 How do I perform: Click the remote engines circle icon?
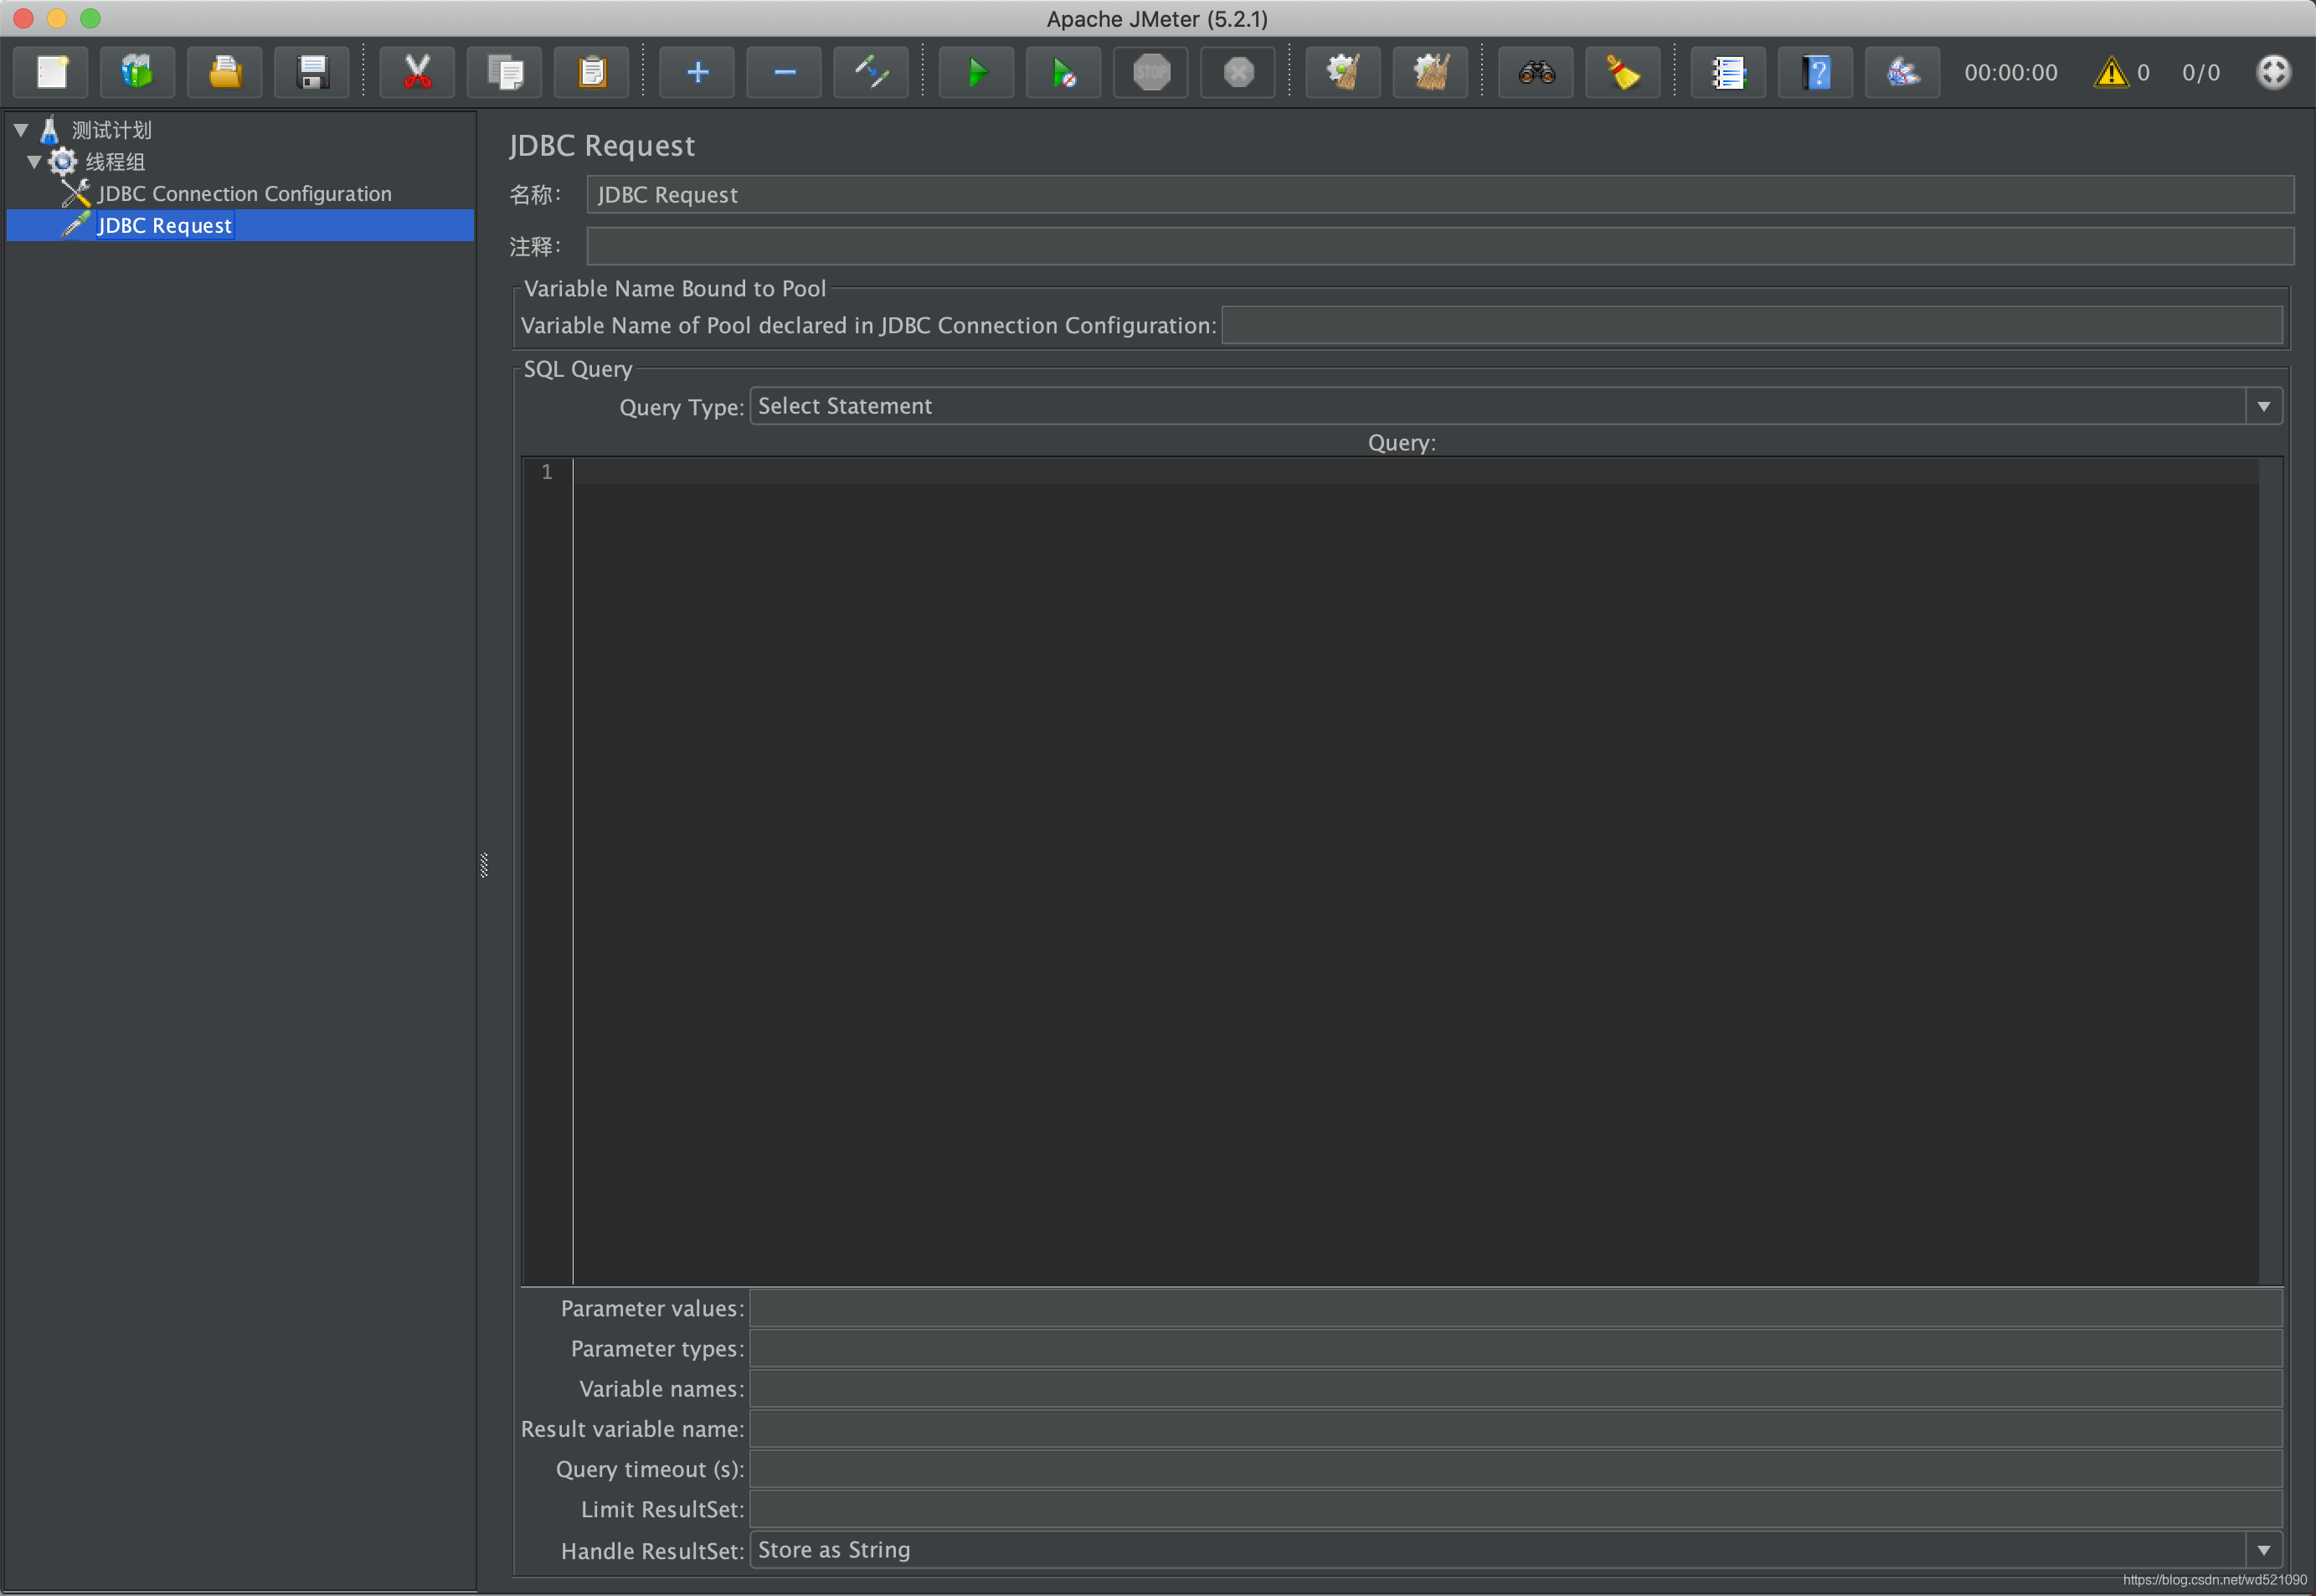point(2273,72)
